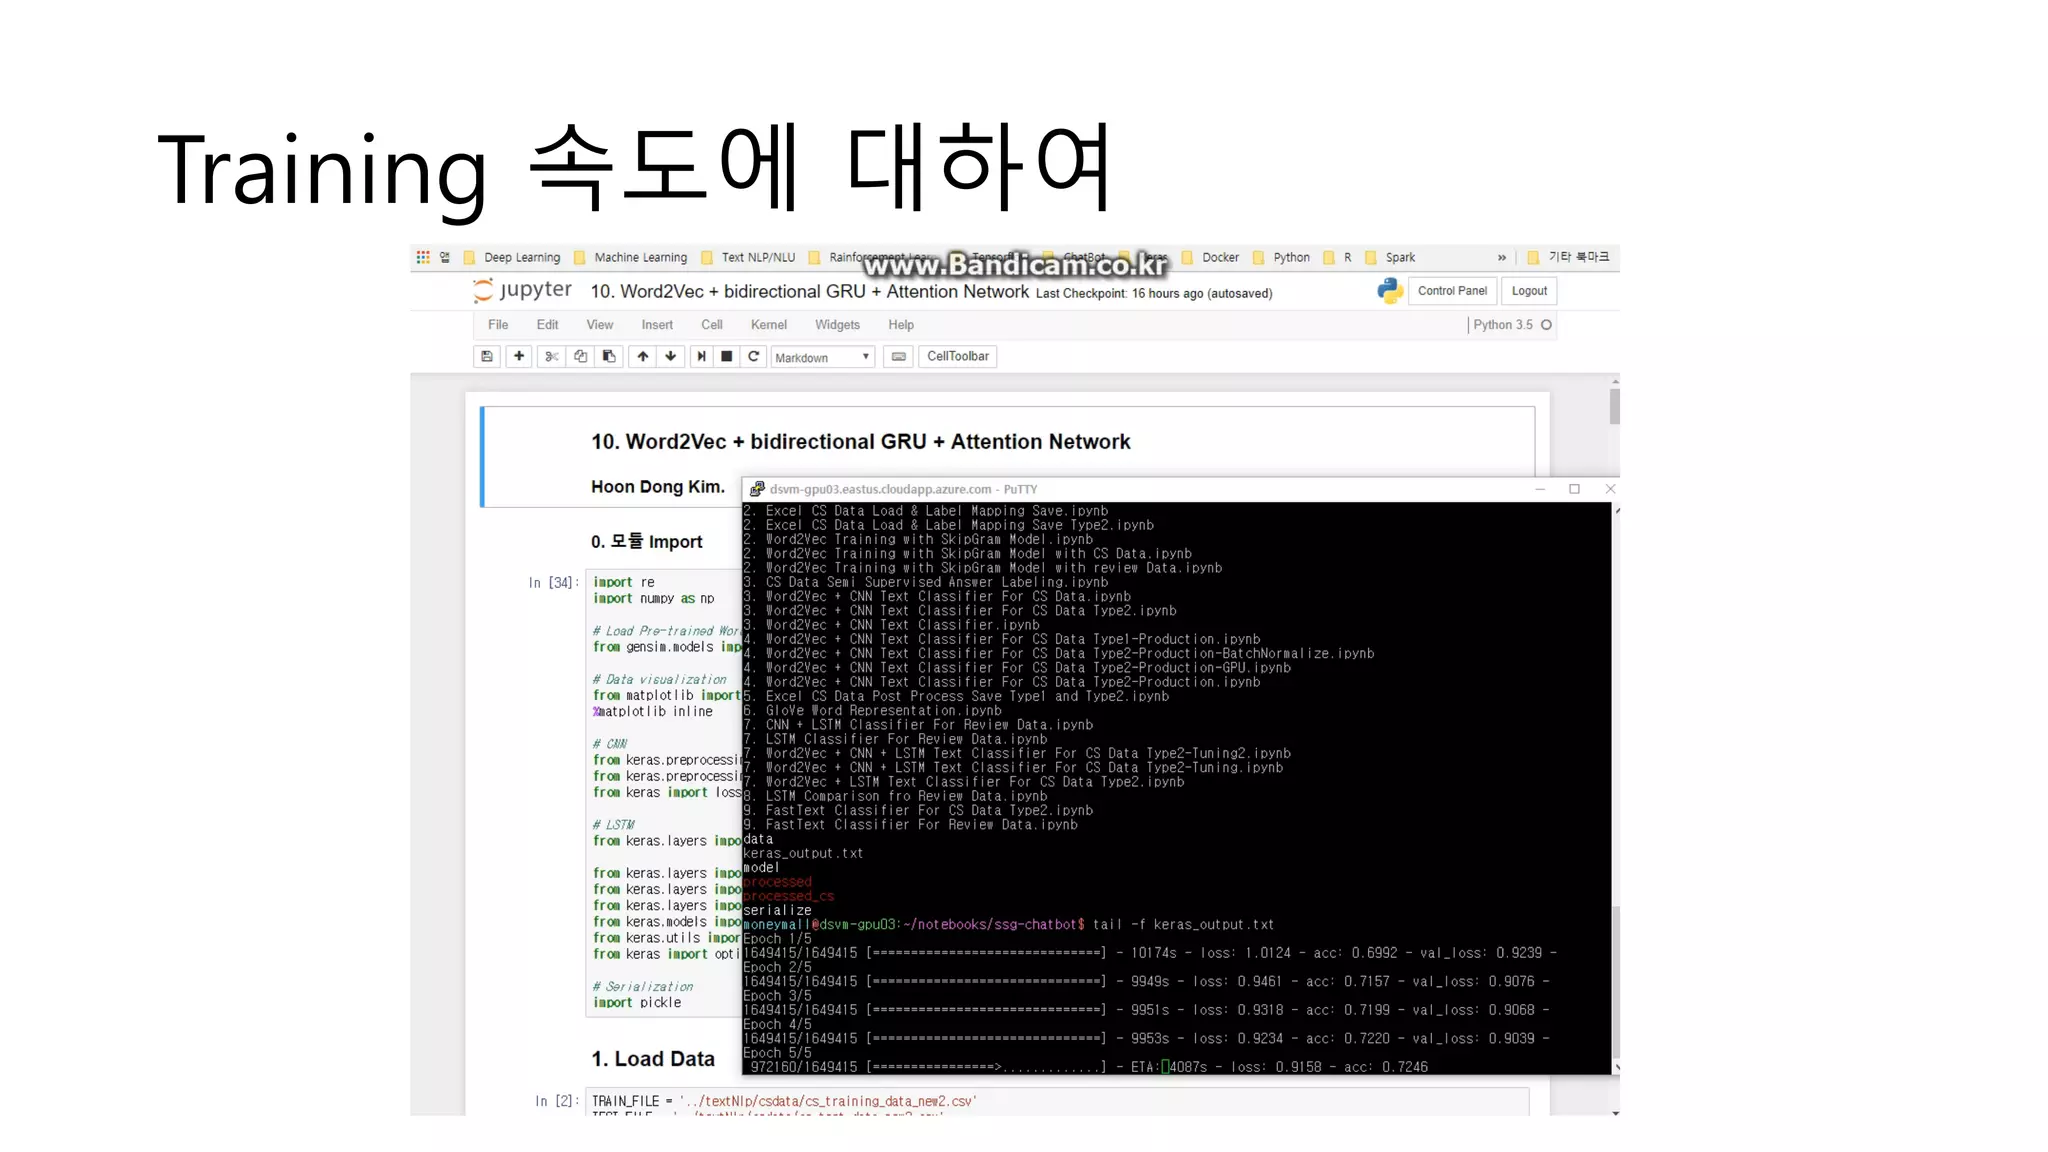Move the cell down with the arrow icon
The width and height of the screenshot is (2048, 1152).
point(671,356)
